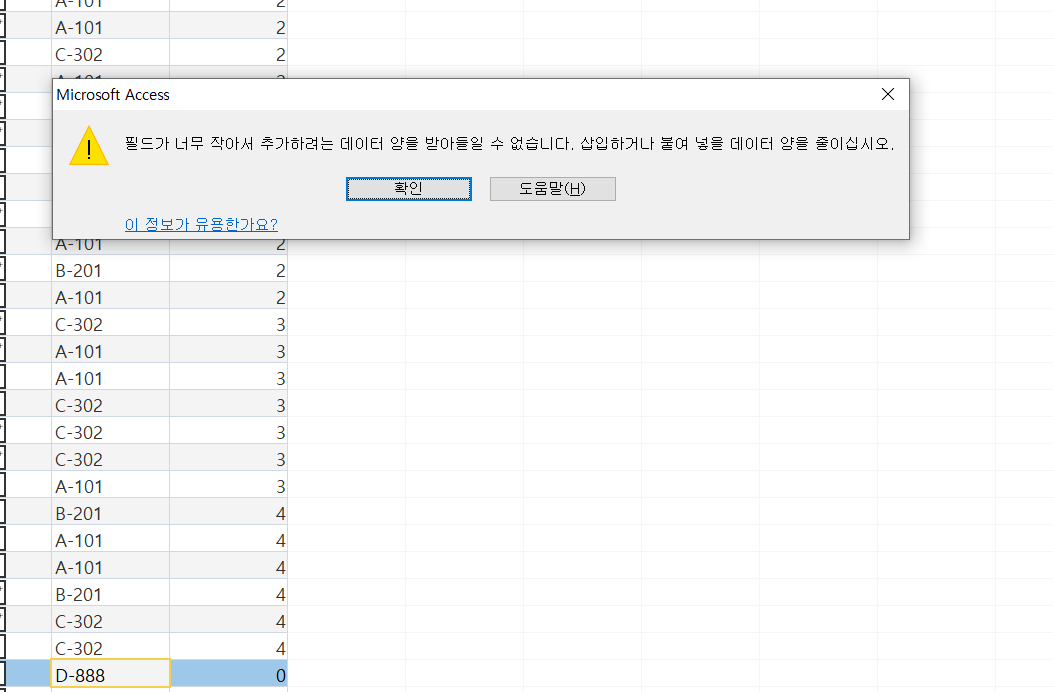The width and height of the screenshot is (1053, 692).
Task: Toggle the checkbox in the D-888 row
Action: [3, 675]
